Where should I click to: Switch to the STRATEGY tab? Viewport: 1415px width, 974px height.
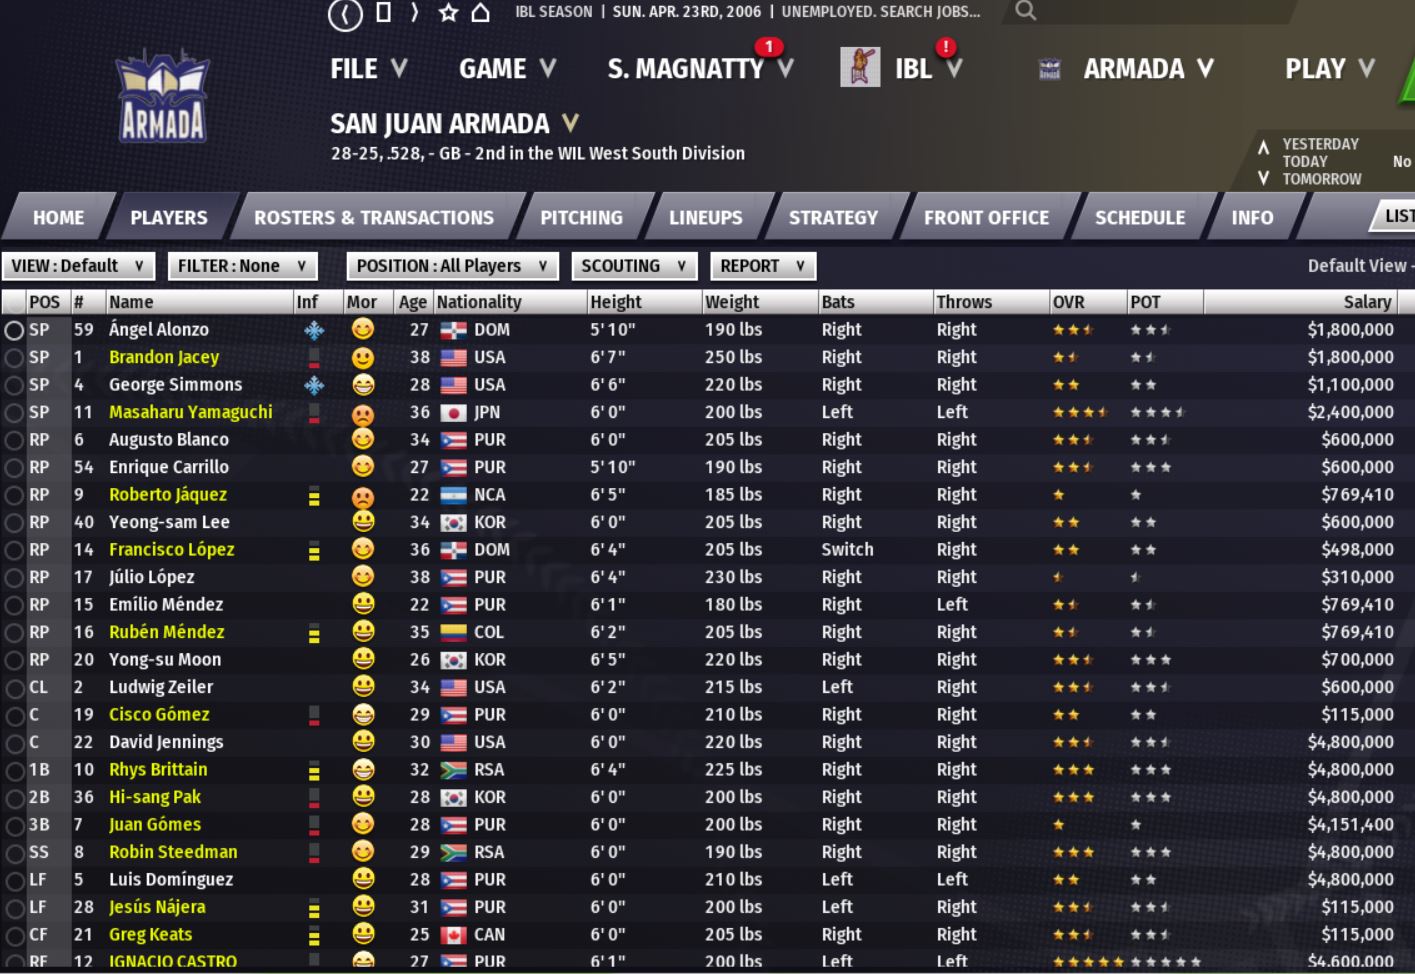833,218
